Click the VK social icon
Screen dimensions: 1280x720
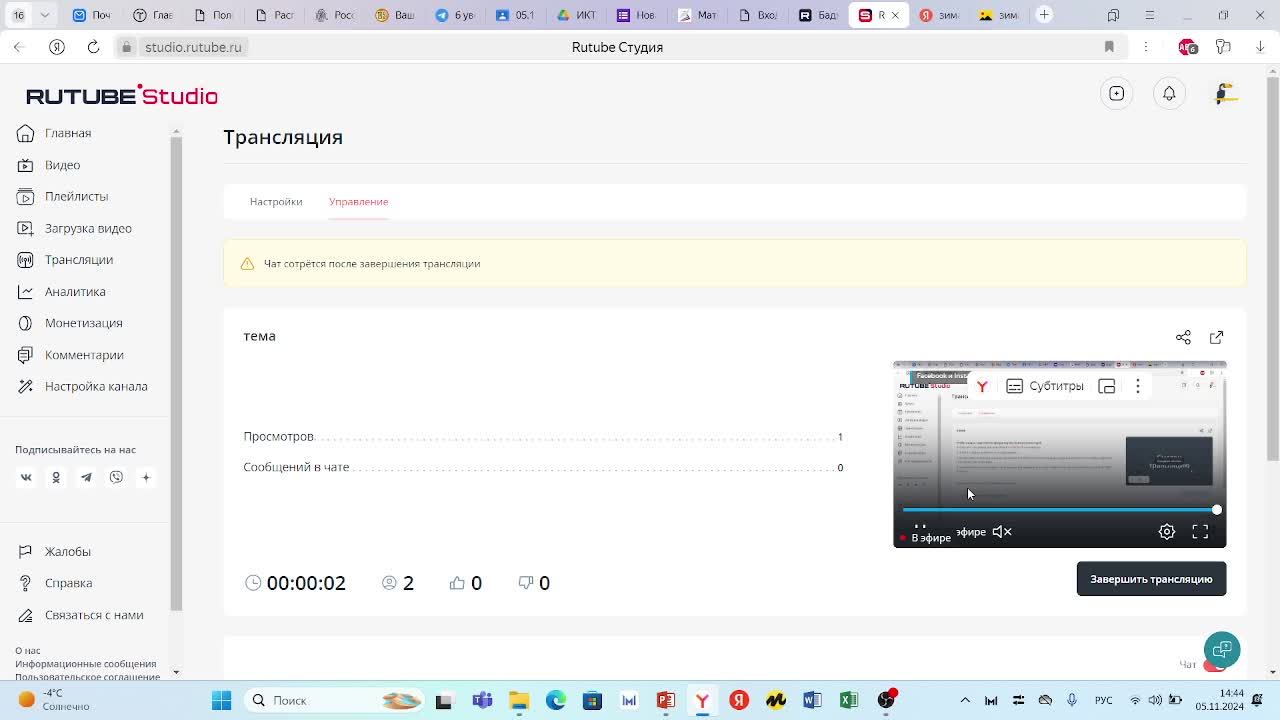pos(26,478)
